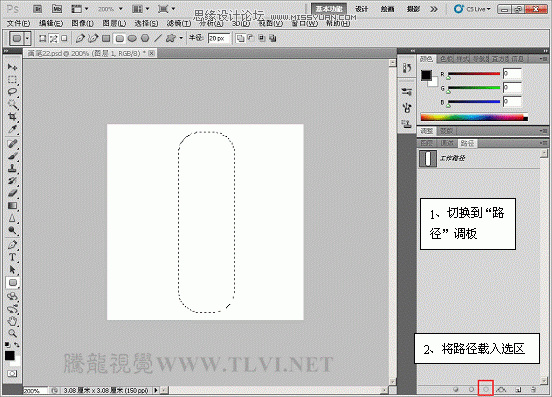Select the Healing Brush tool

12,144
